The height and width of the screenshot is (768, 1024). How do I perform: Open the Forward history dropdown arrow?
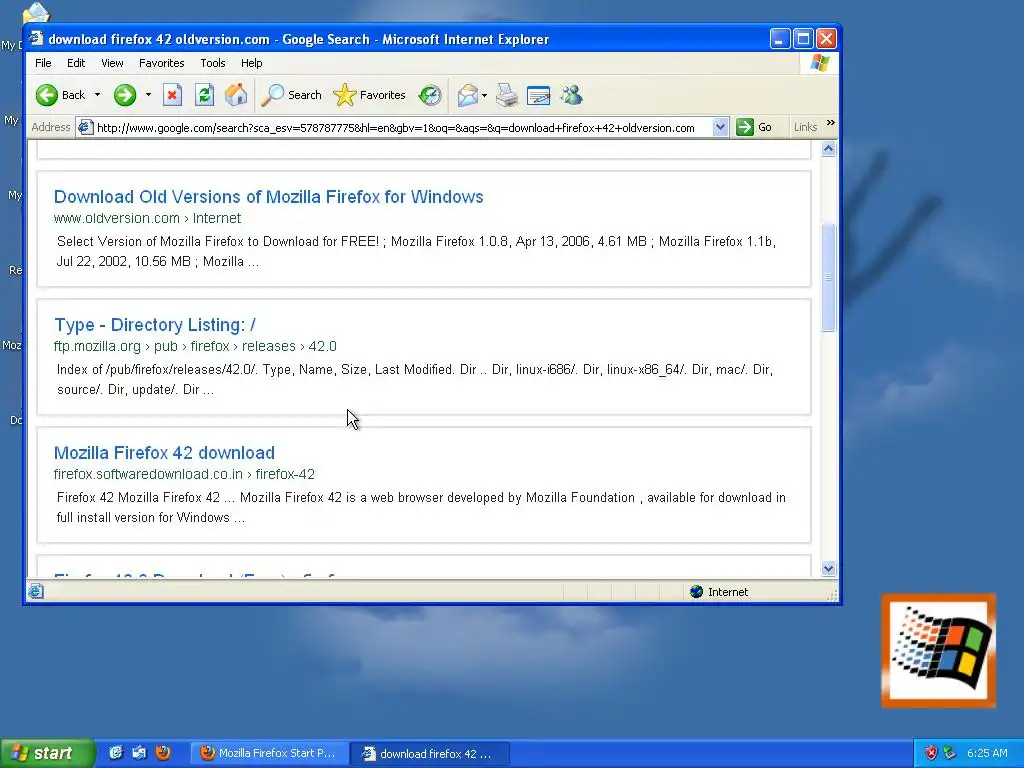coord(148,95)
